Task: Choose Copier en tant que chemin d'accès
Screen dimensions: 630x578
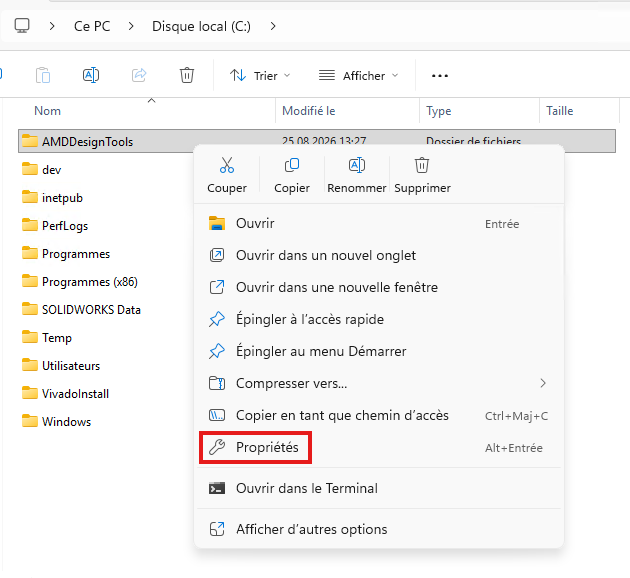Action: (x=379, y=415)
